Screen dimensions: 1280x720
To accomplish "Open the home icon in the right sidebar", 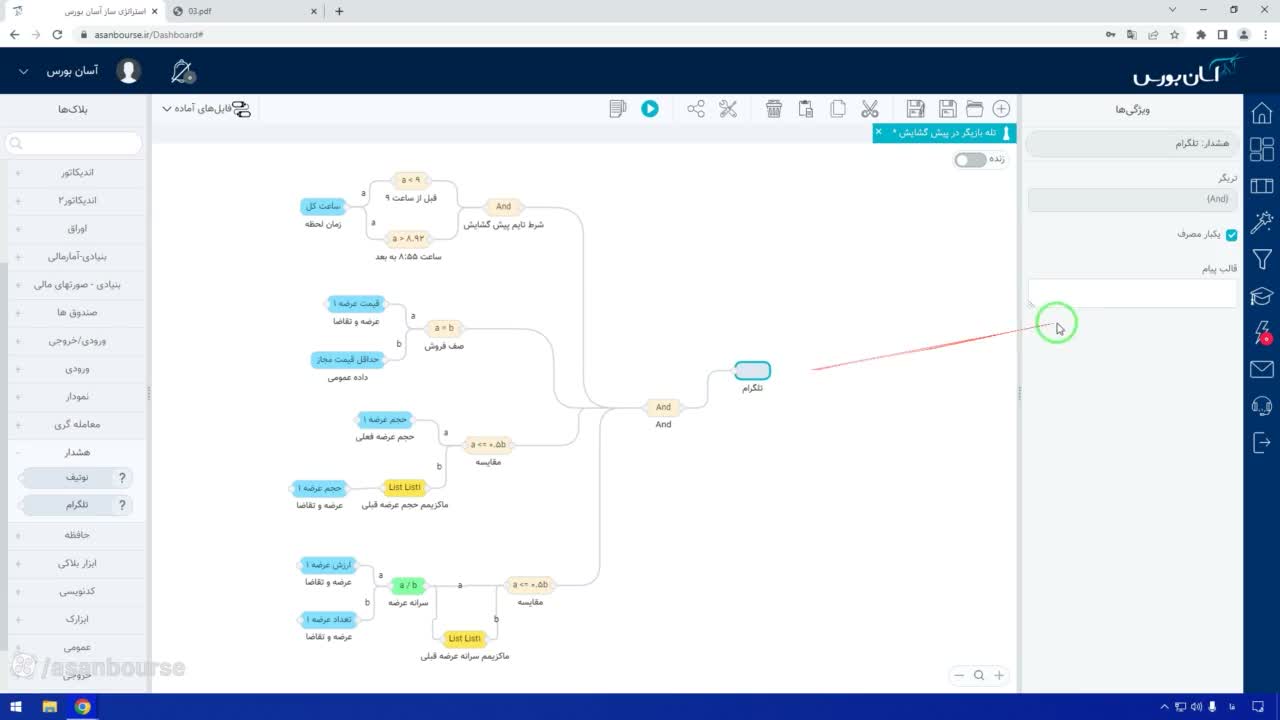I will [x=1262, y=113].
